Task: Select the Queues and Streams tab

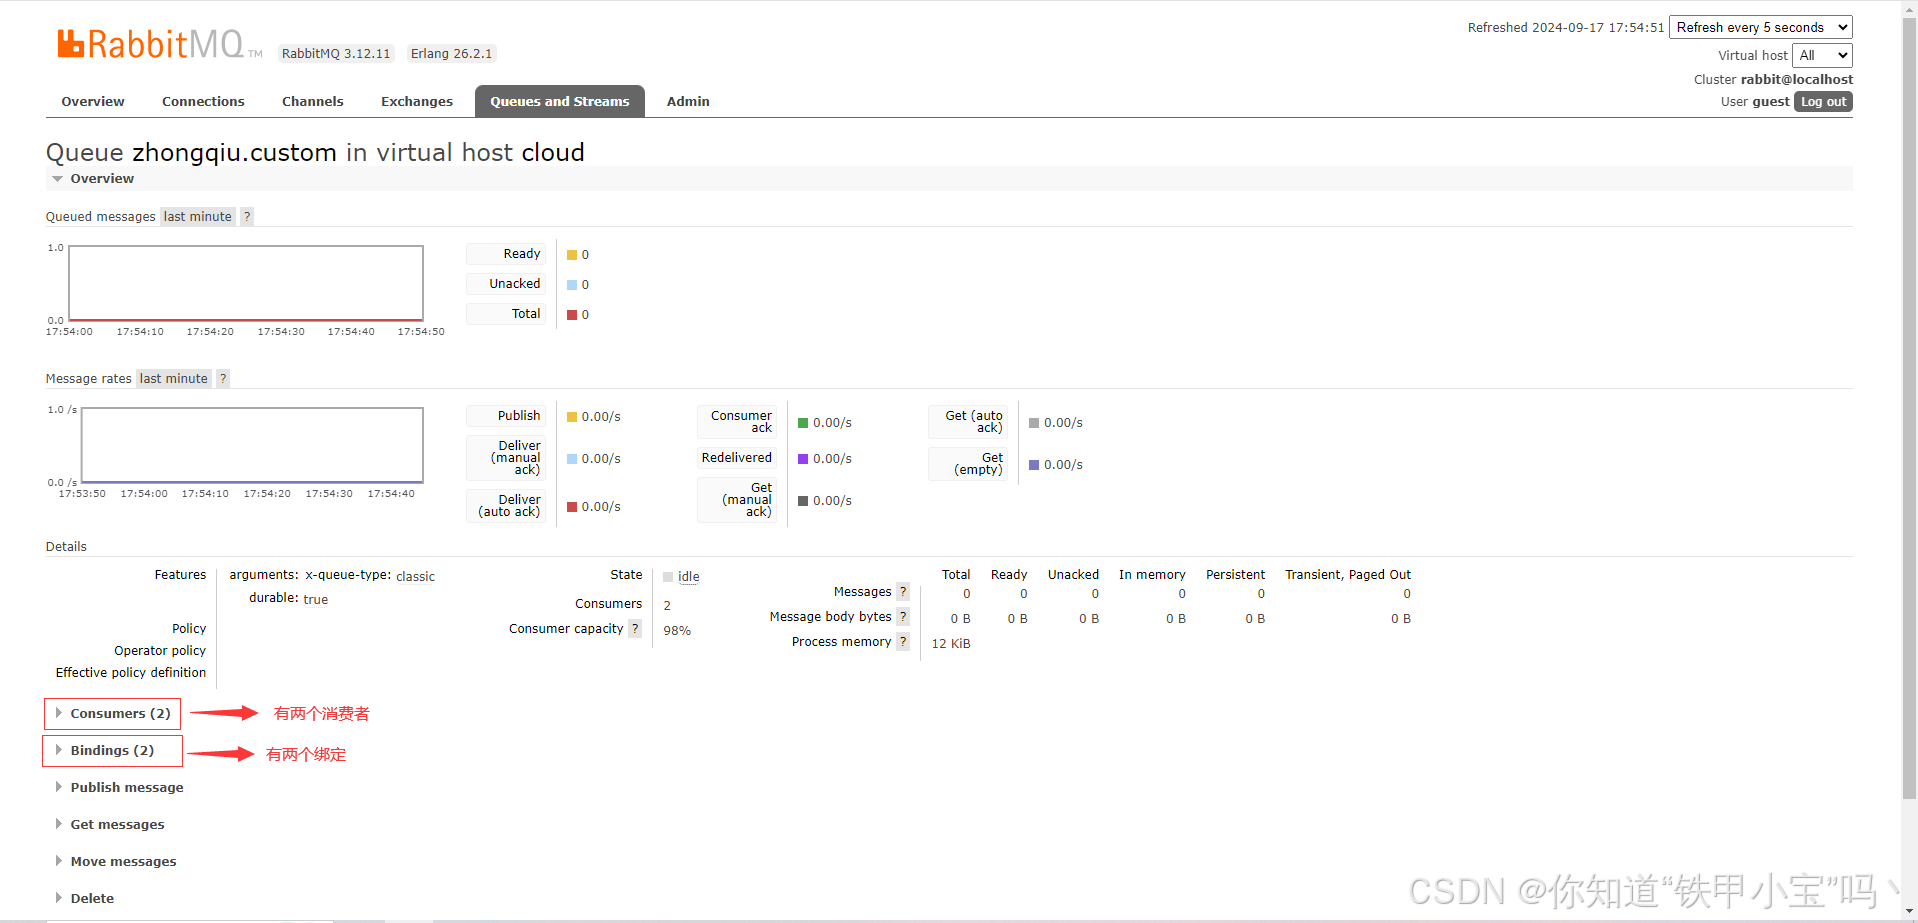Action: [x=560, y=101]
